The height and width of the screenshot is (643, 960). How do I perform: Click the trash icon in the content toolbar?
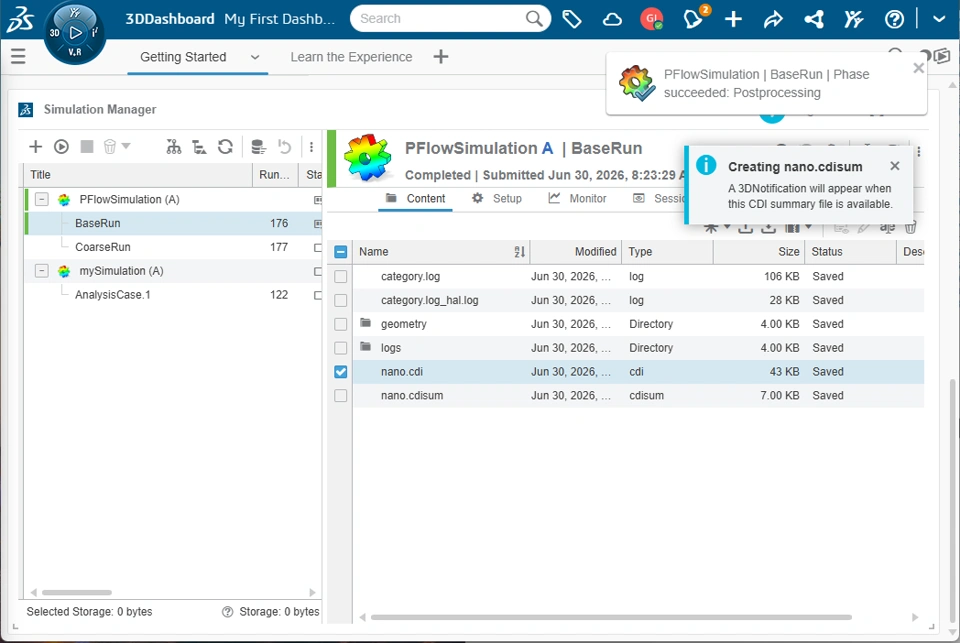pos(910,228)
